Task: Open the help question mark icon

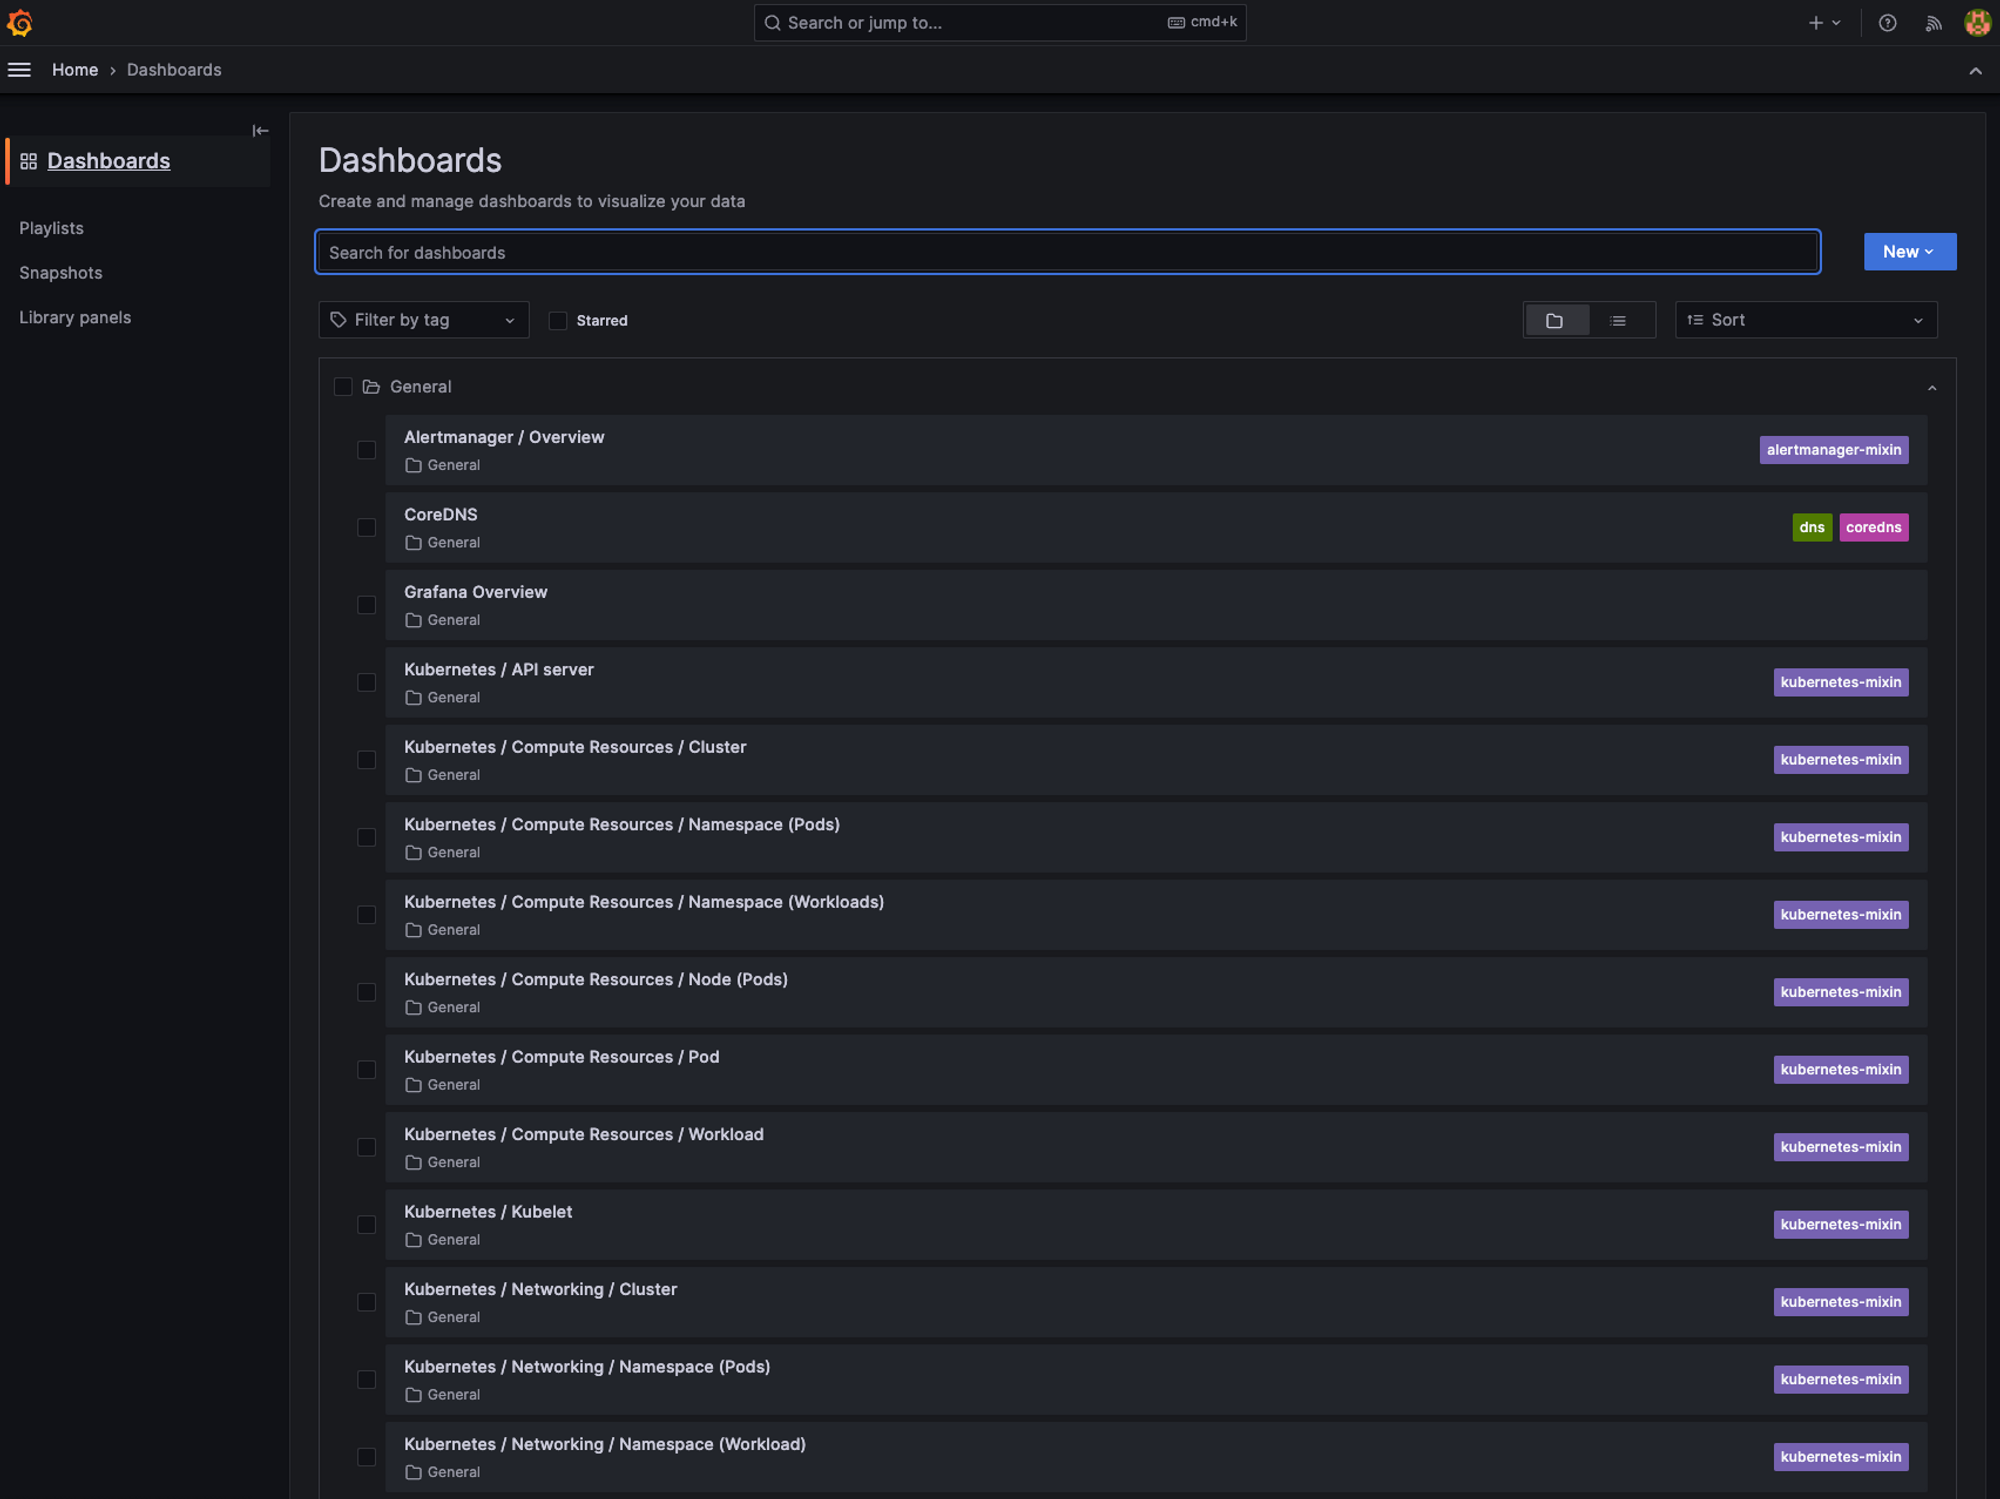Action: pyautogui.click(x=1887, y=23)
